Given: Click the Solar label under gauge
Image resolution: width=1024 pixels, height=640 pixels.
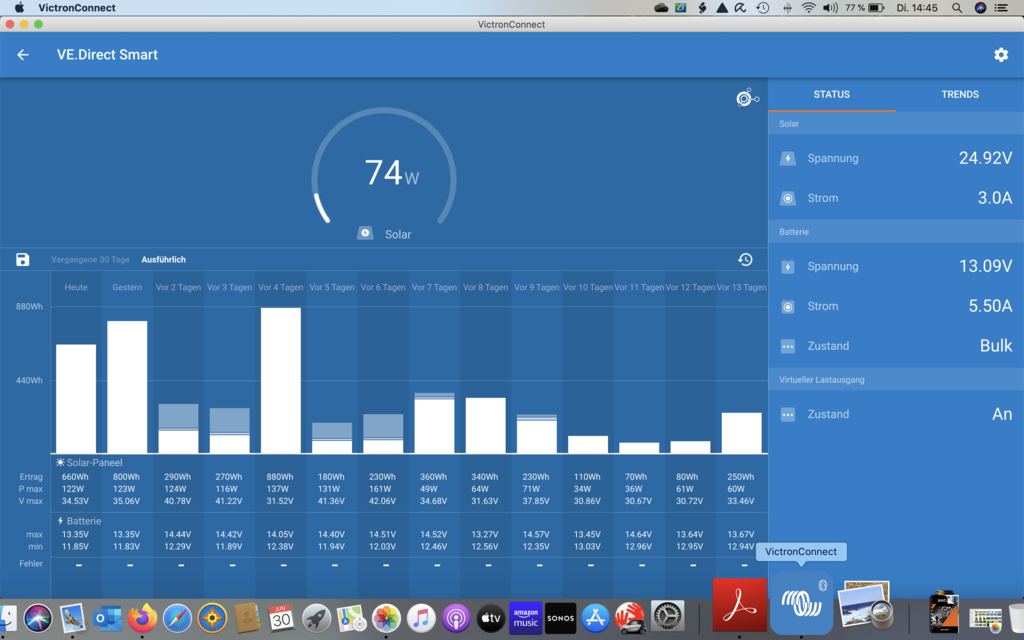Looking at the screenshot, I should click(398, 234).
